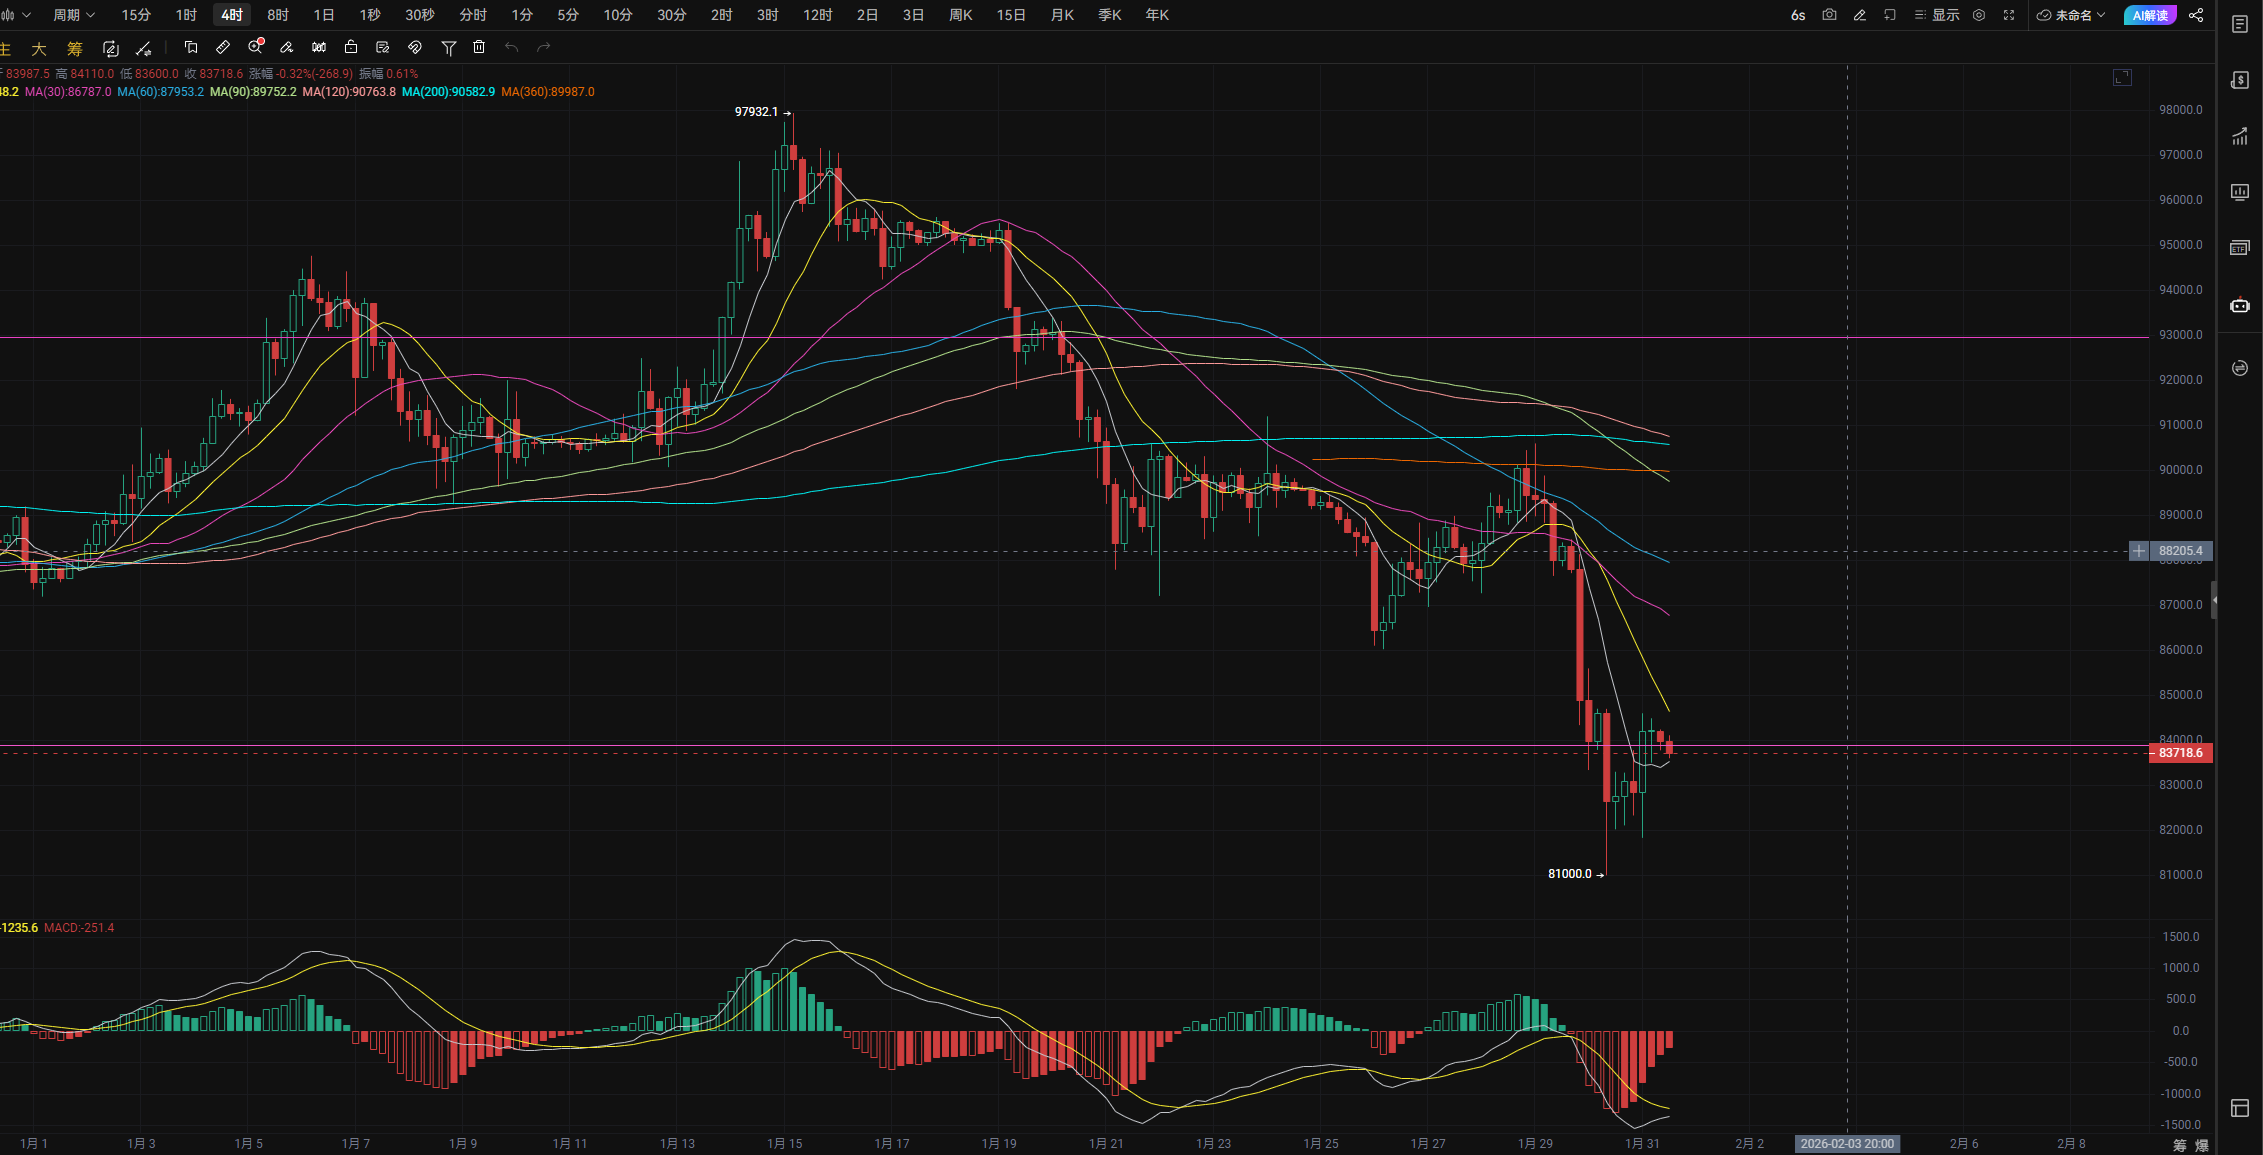Click the share icon at top right
2263x1155 pixels.
(2196, 15)
